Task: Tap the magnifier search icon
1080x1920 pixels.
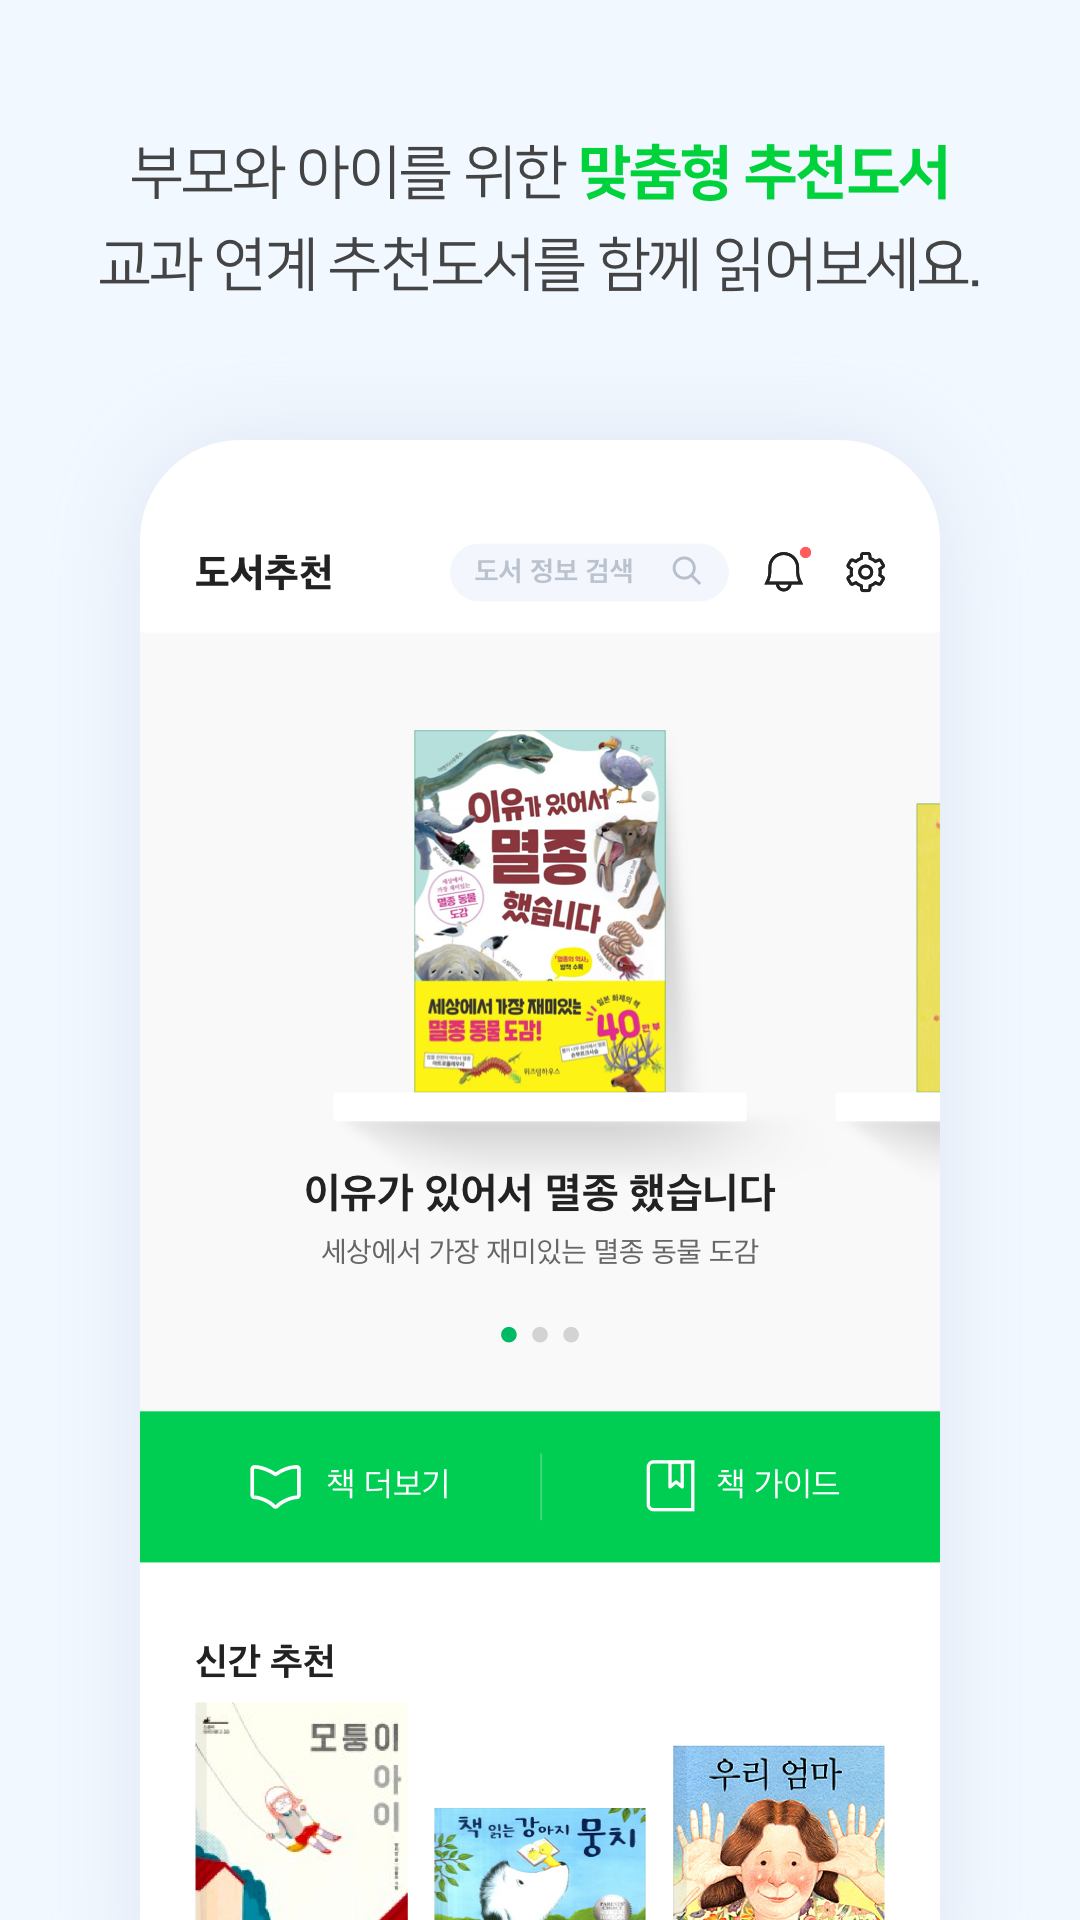Action: pyautogui.click(x=686, y=571)
